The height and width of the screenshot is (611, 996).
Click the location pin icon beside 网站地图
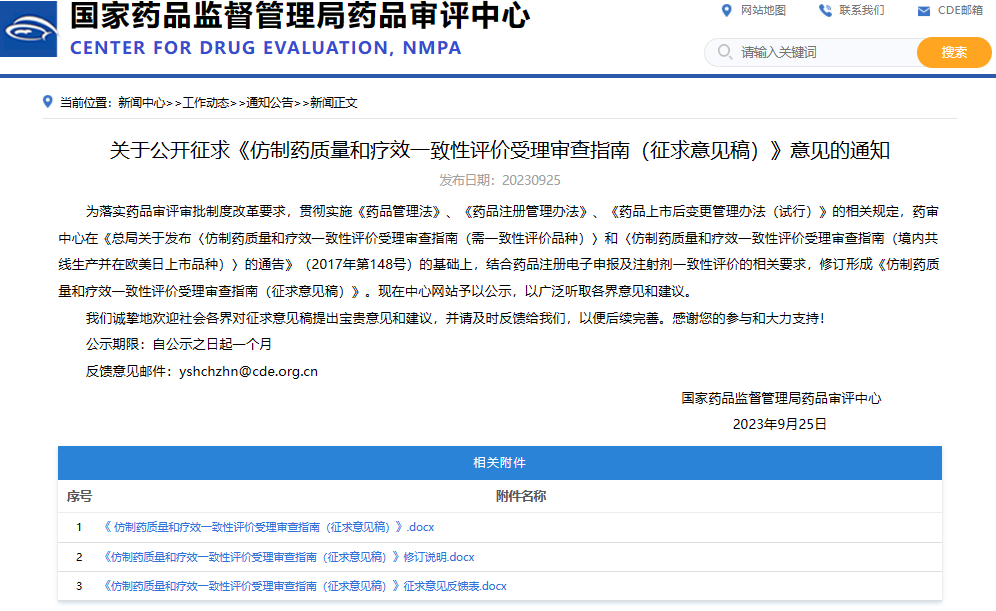point(726,12)
